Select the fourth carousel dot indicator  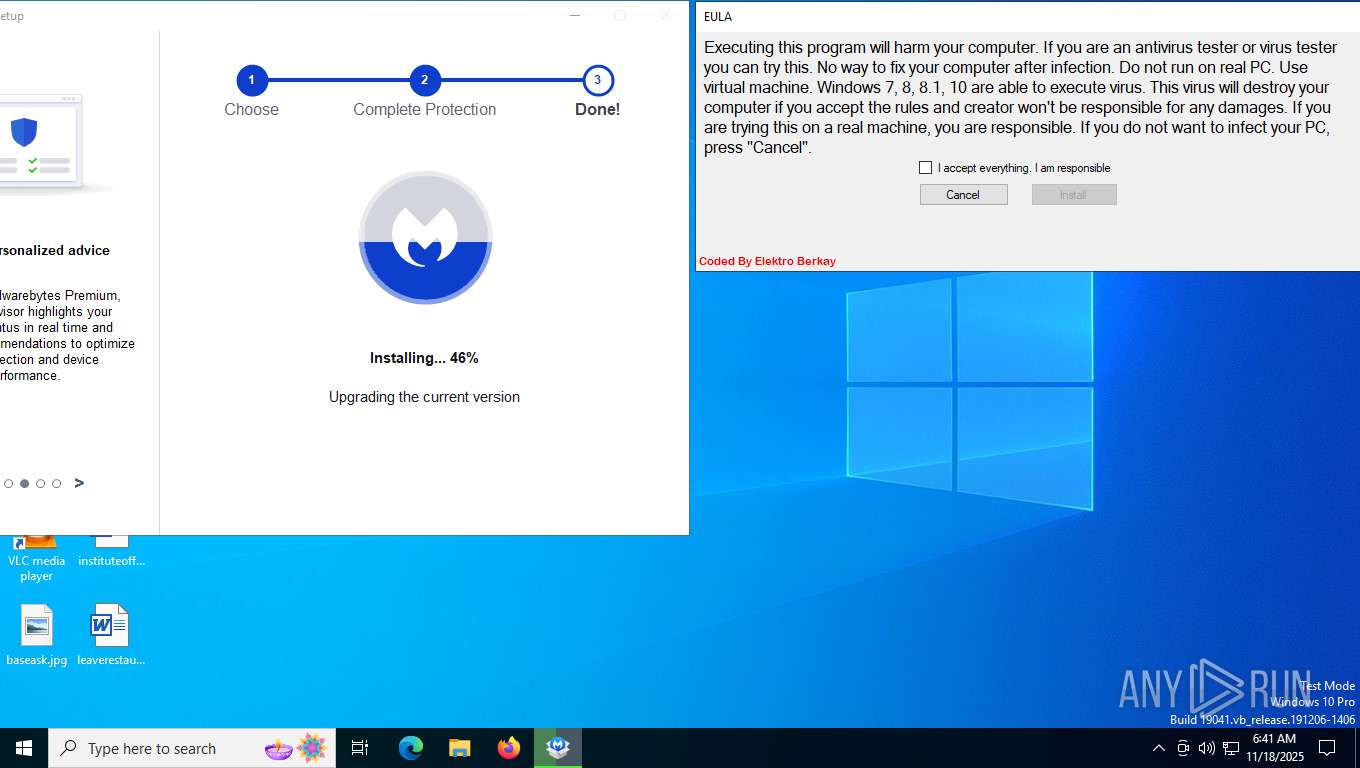[56, 484]
